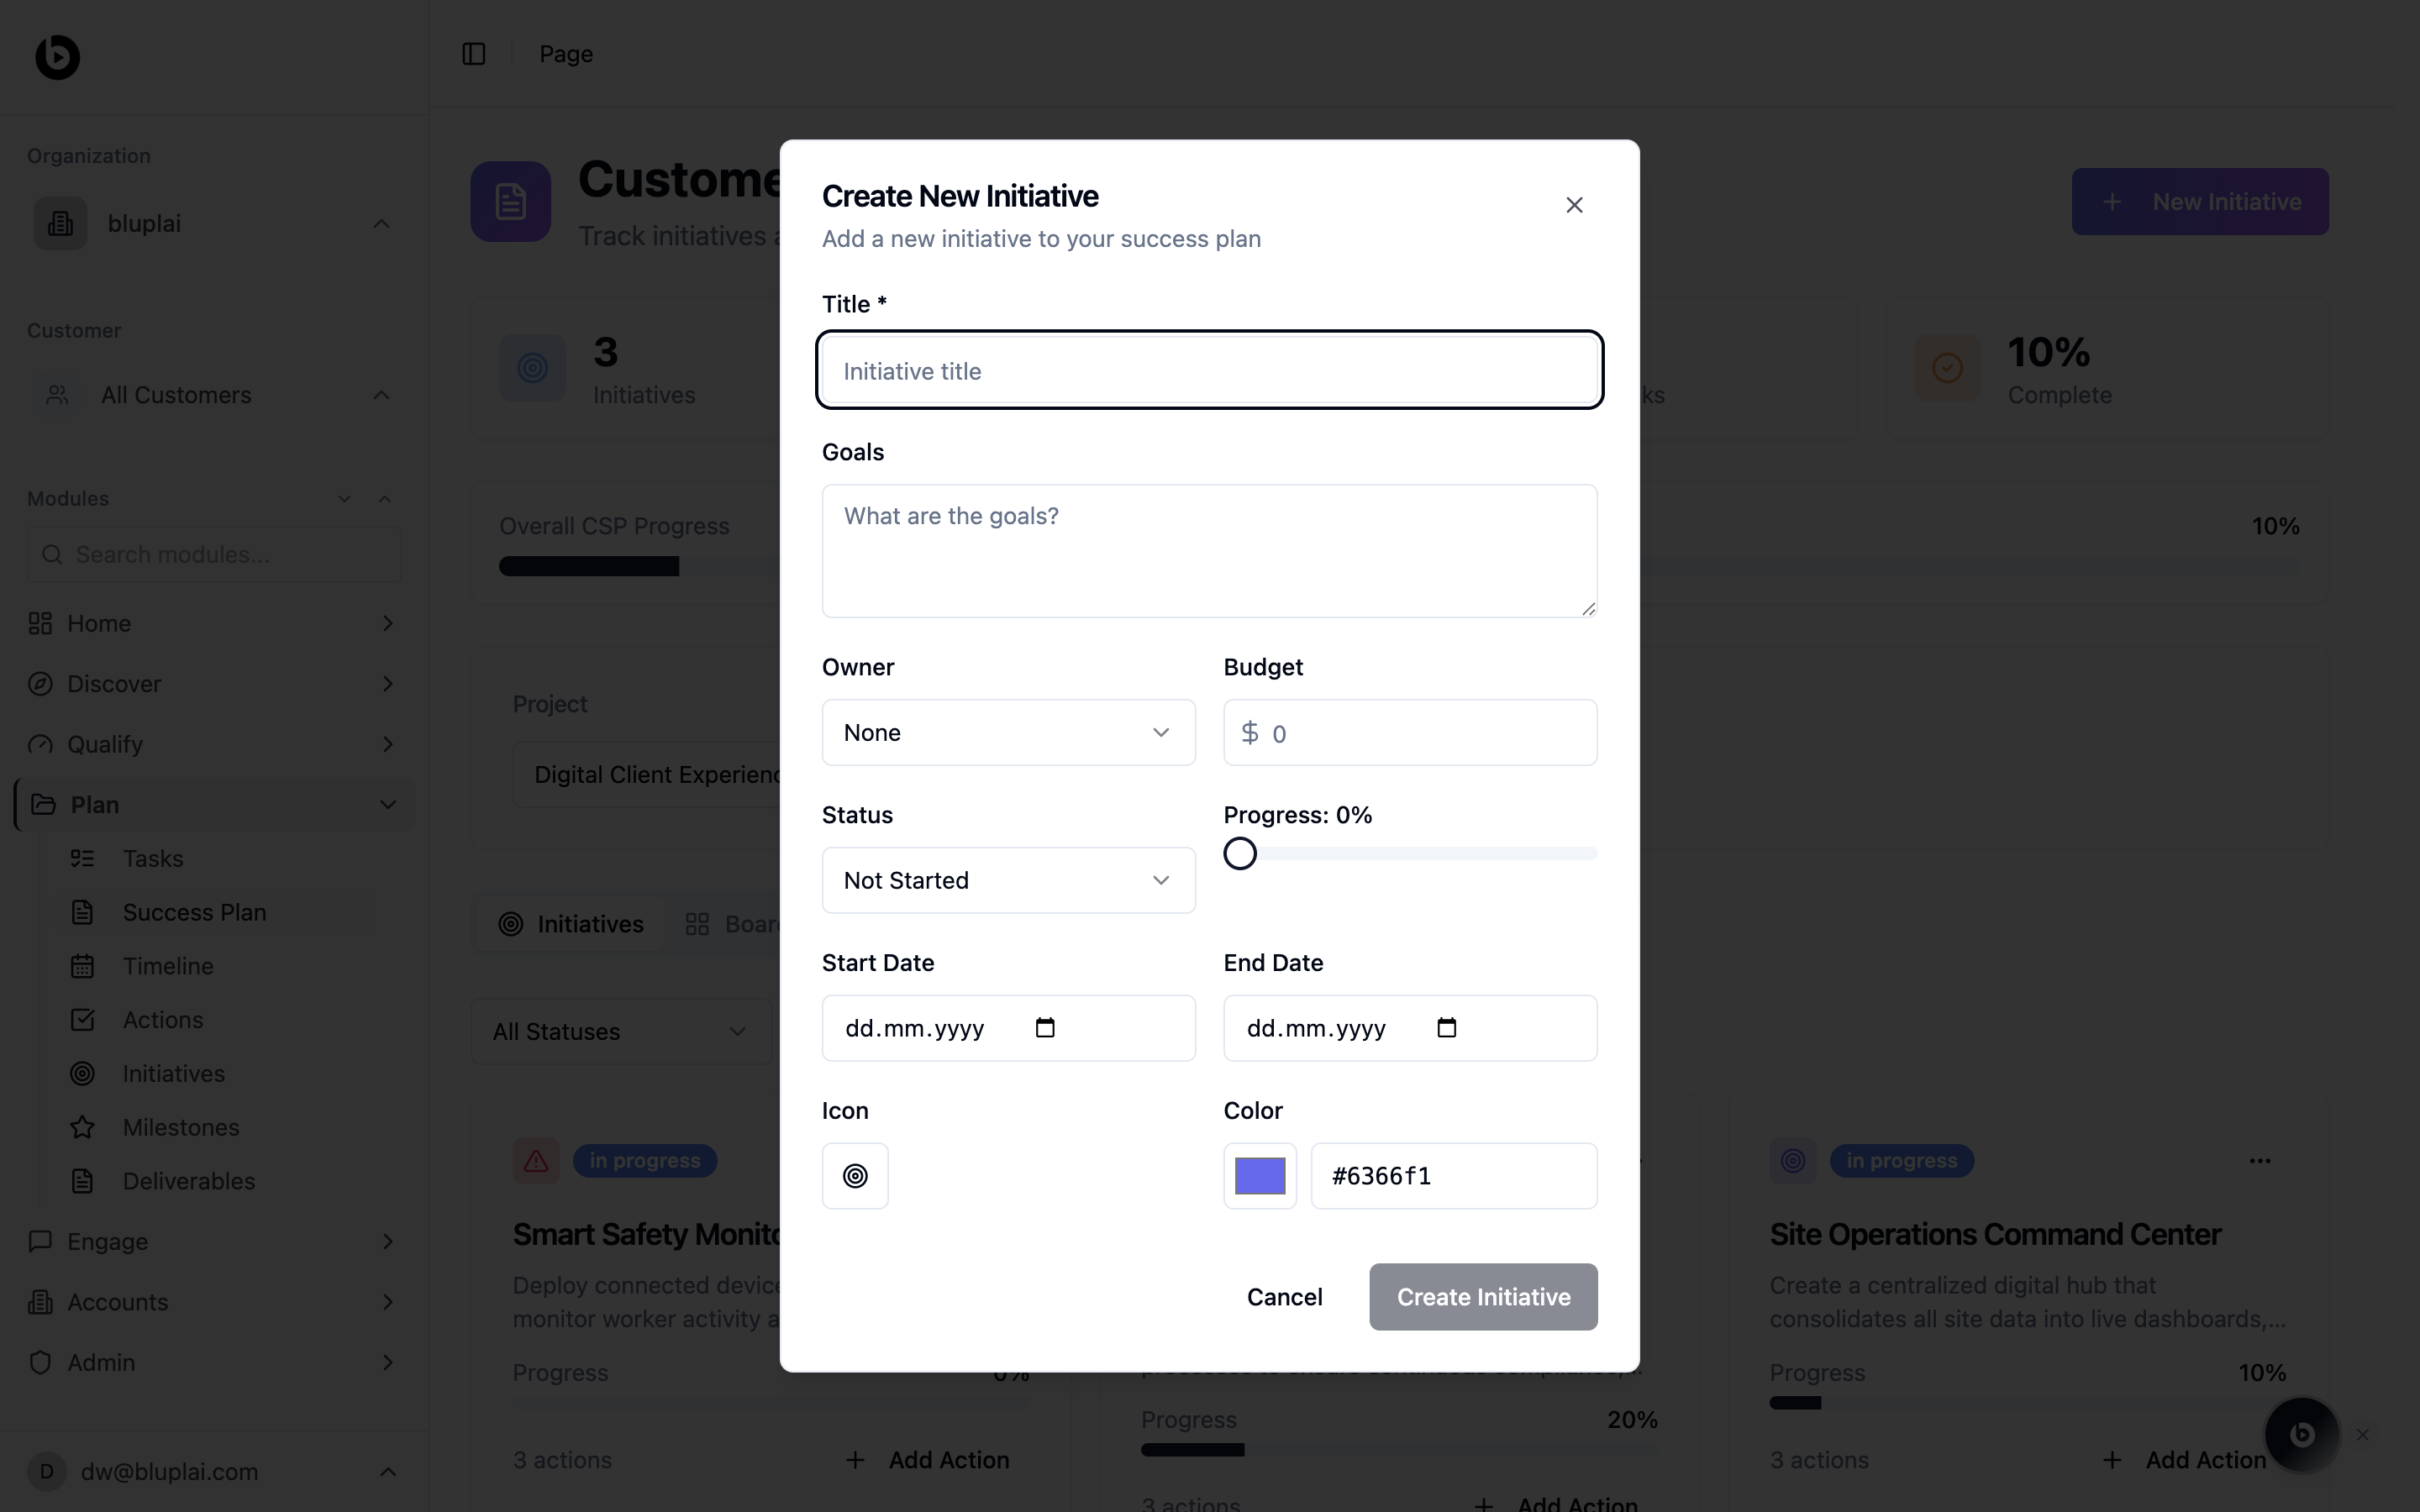The height and width of the screenshot is (1512, 2420).
Task: Toggle the sidebar panel icon
Action: (474, 54)
